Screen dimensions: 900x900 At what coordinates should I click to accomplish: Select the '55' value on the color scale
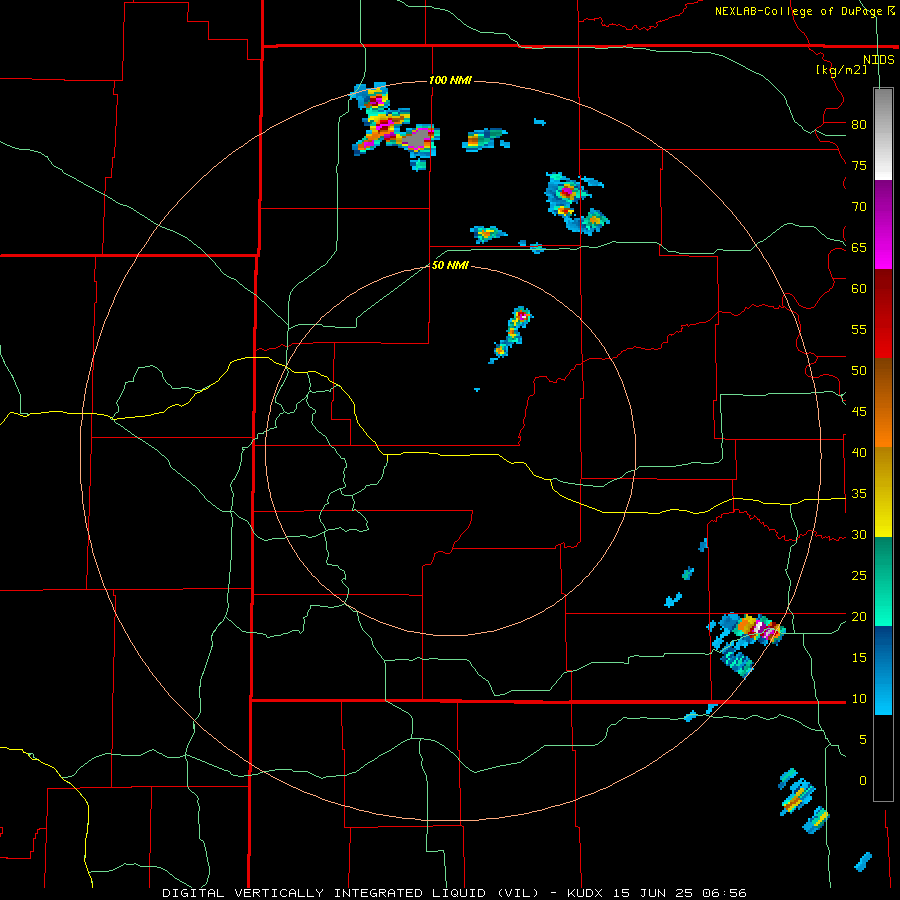(859, 329)
